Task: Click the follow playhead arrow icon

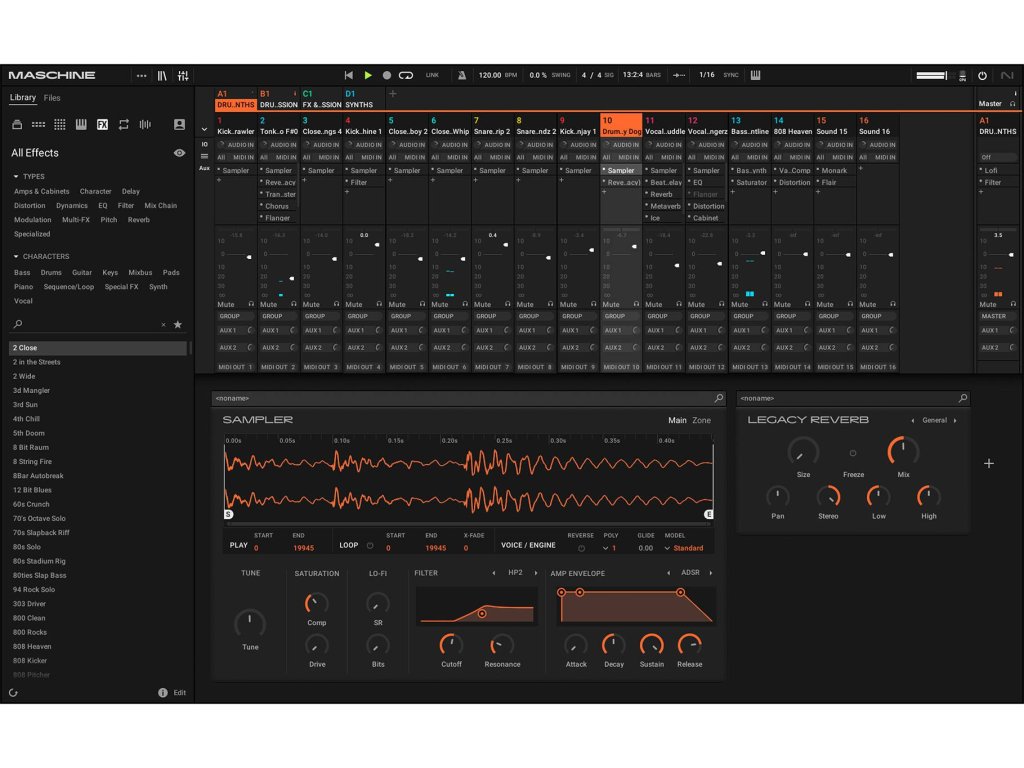Action: (679, 75)
